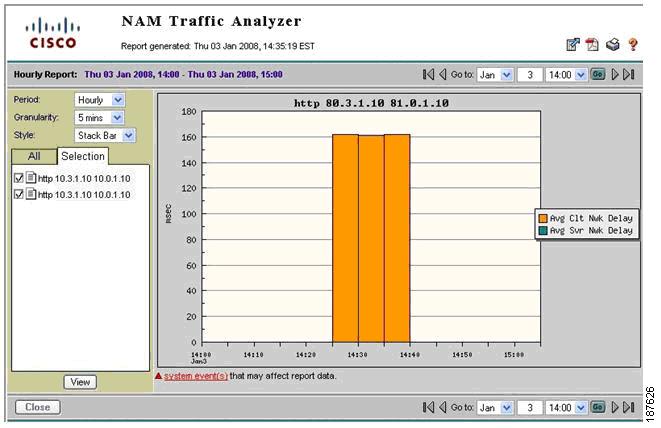Click the Hourly Report date range text
The height and width of the screenshot is (428, 661).
tap(183, 75)
